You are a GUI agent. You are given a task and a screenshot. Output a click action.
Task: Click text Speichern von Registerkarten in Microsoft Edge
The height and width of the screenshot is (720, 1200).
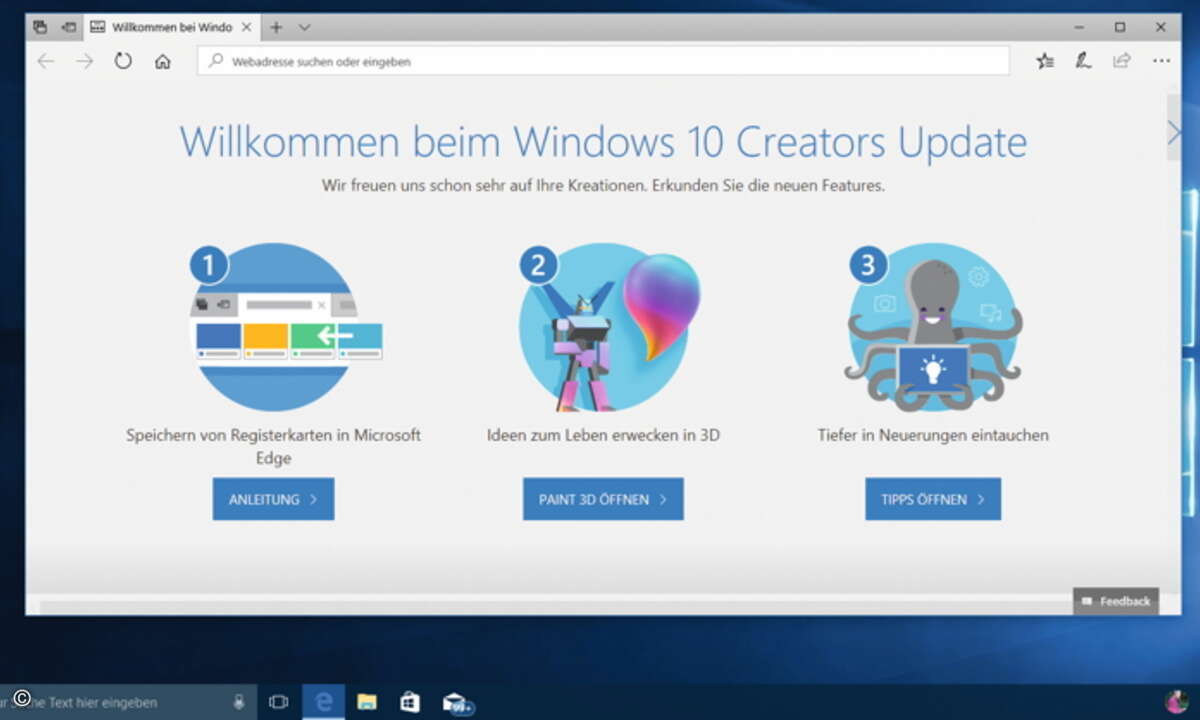(x=273, y=447)
